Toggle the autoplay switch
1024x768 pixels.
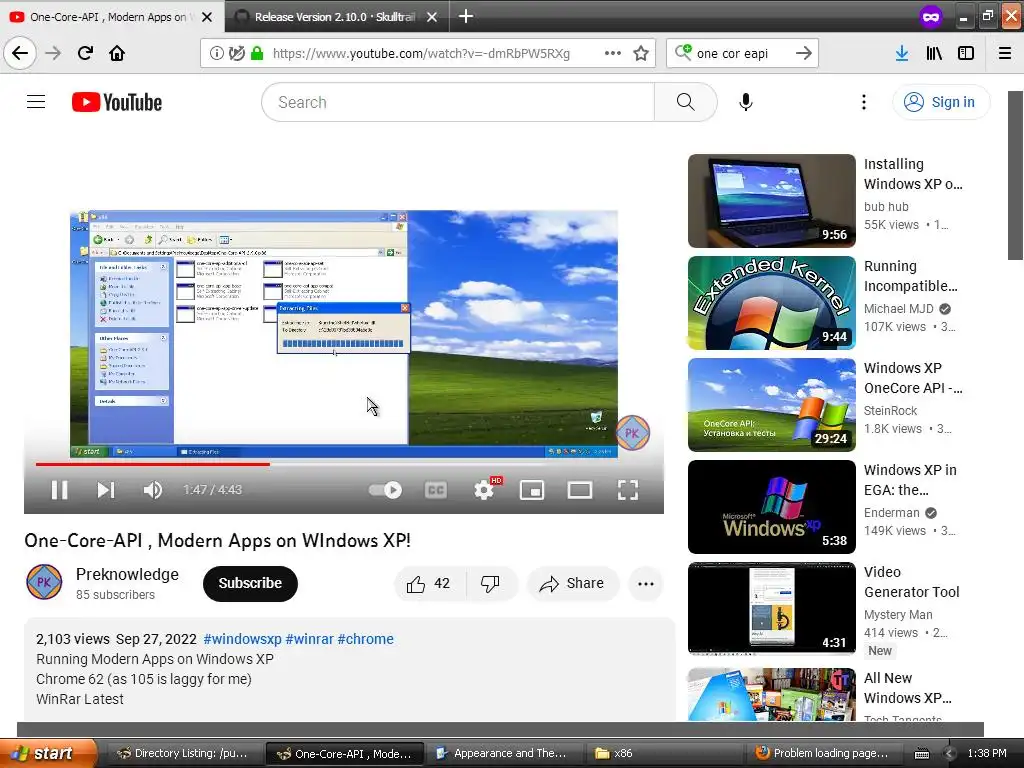(386, 490)
